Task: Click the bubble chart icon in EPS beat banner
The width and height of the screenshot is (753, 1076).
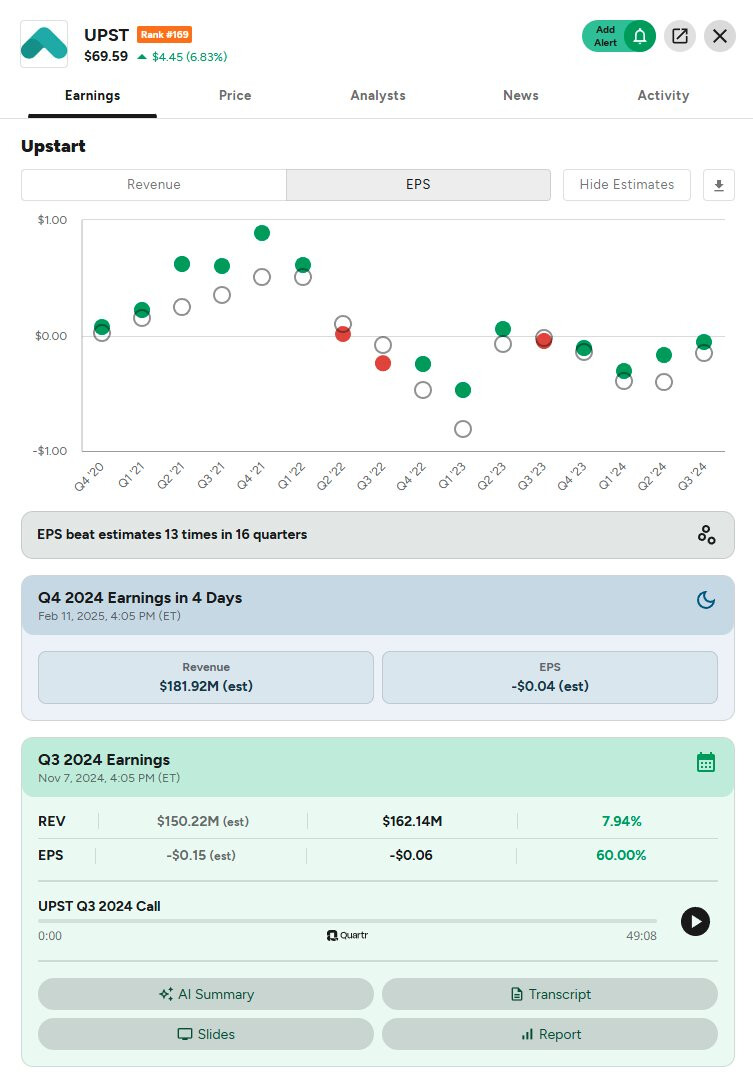Action: click(706, 535)
